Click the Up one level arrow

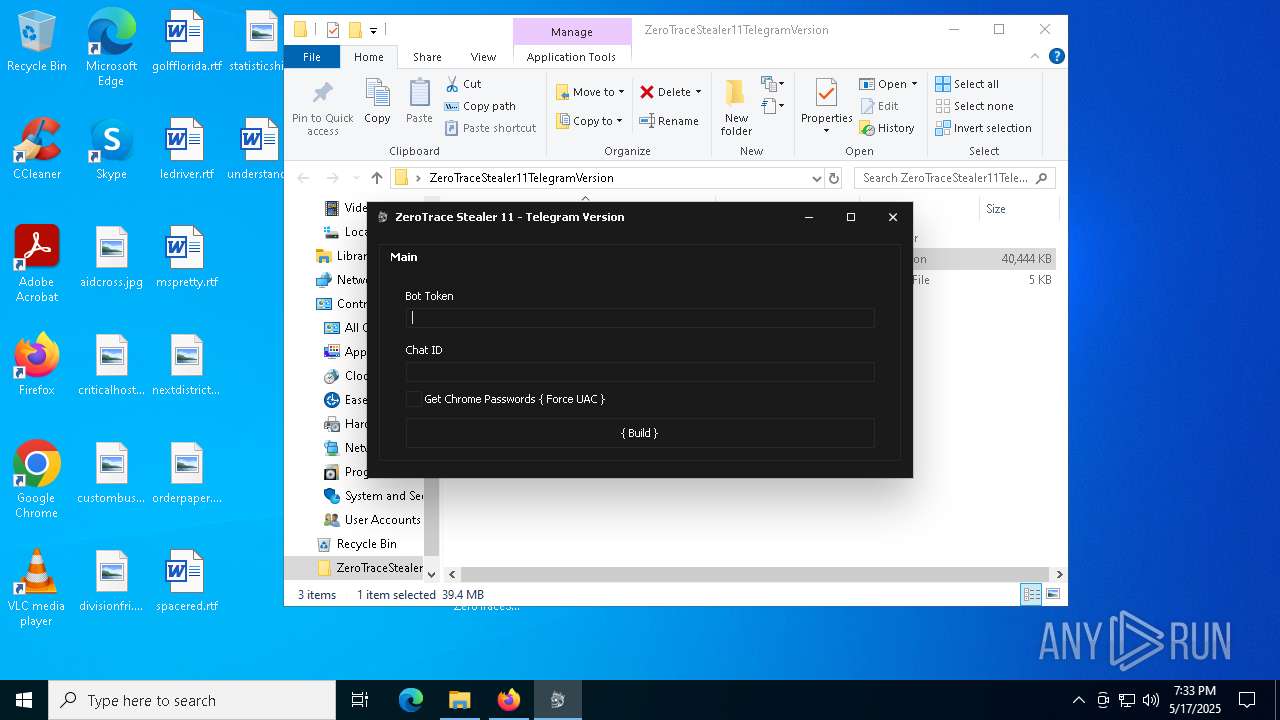pos(376,178)
